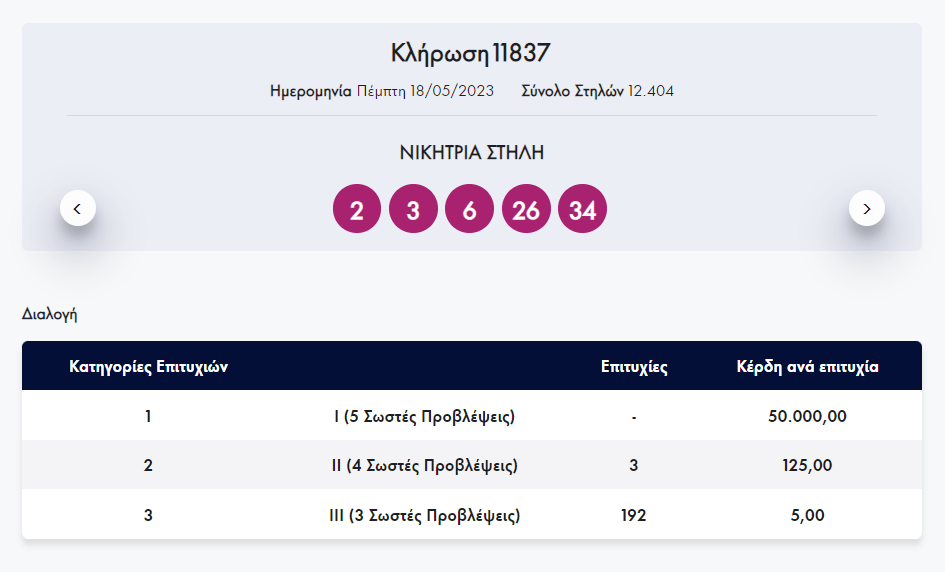The height and width of the screenshot is (572, 945).
Task: Go to the next draw with right arrow
Action: (x=866, y=208)
